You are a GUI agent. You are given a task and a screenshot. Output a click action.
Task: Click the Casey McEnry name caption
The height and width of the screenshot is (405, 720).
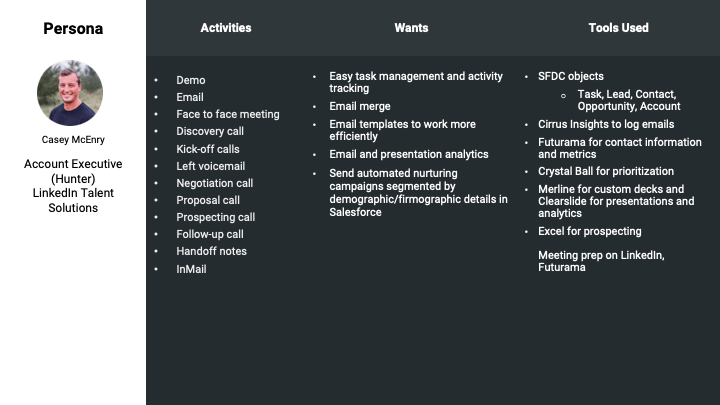[71, 139]
